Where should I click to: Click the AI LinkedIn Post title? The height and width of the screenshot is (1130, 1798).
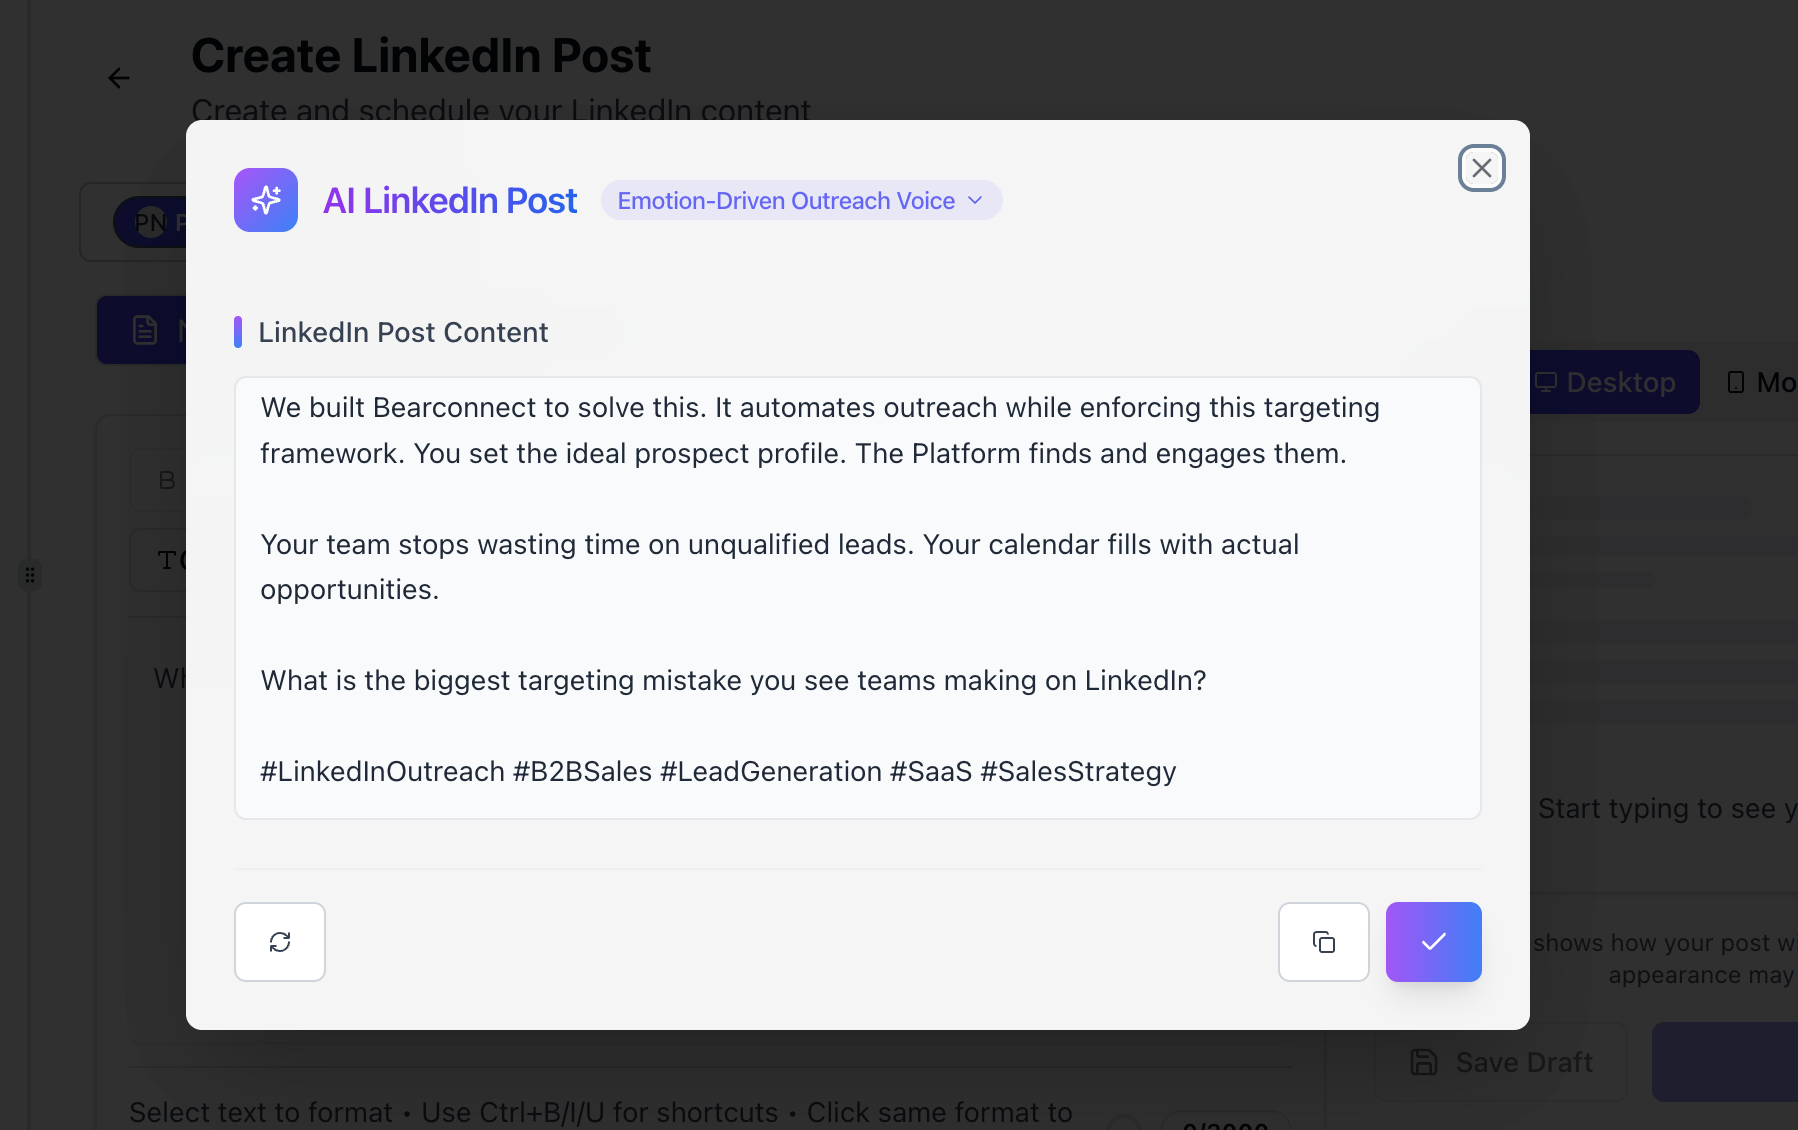(450, 201)
